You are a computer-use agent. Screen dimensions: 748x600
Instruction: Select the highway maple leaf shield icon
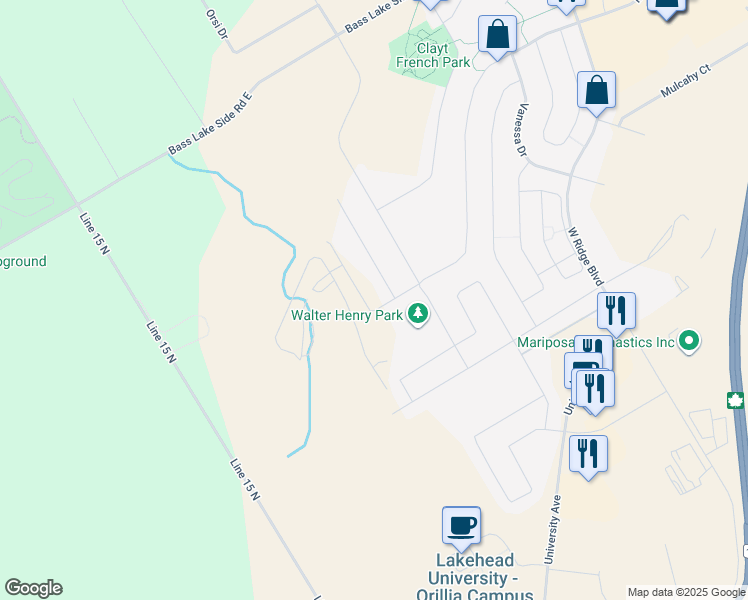click(736, 401)
